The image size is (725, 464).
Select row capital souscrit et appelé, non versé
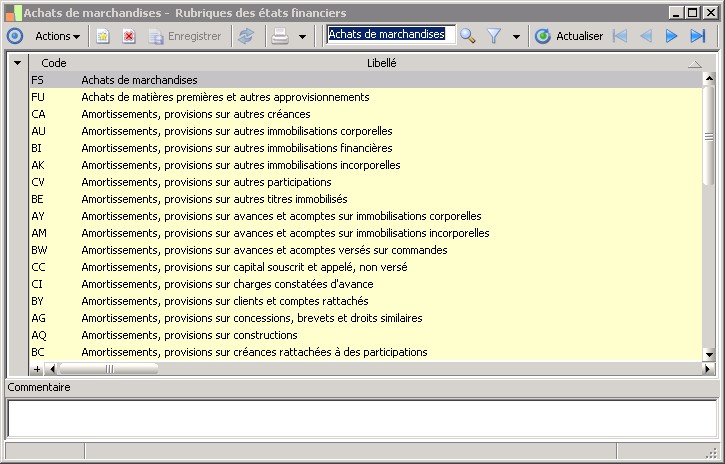coord(366,267)
